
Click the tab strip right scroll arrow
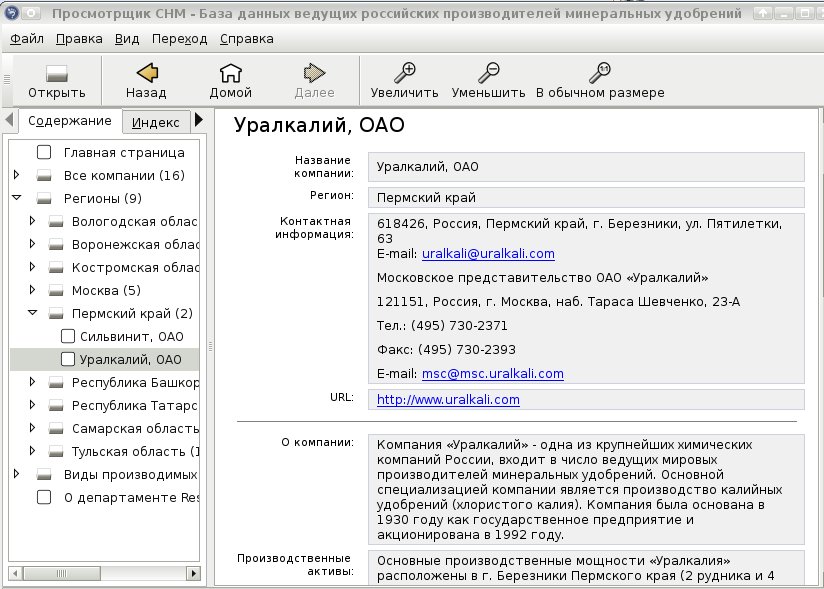pyautogui.click(x=199, y=120)
